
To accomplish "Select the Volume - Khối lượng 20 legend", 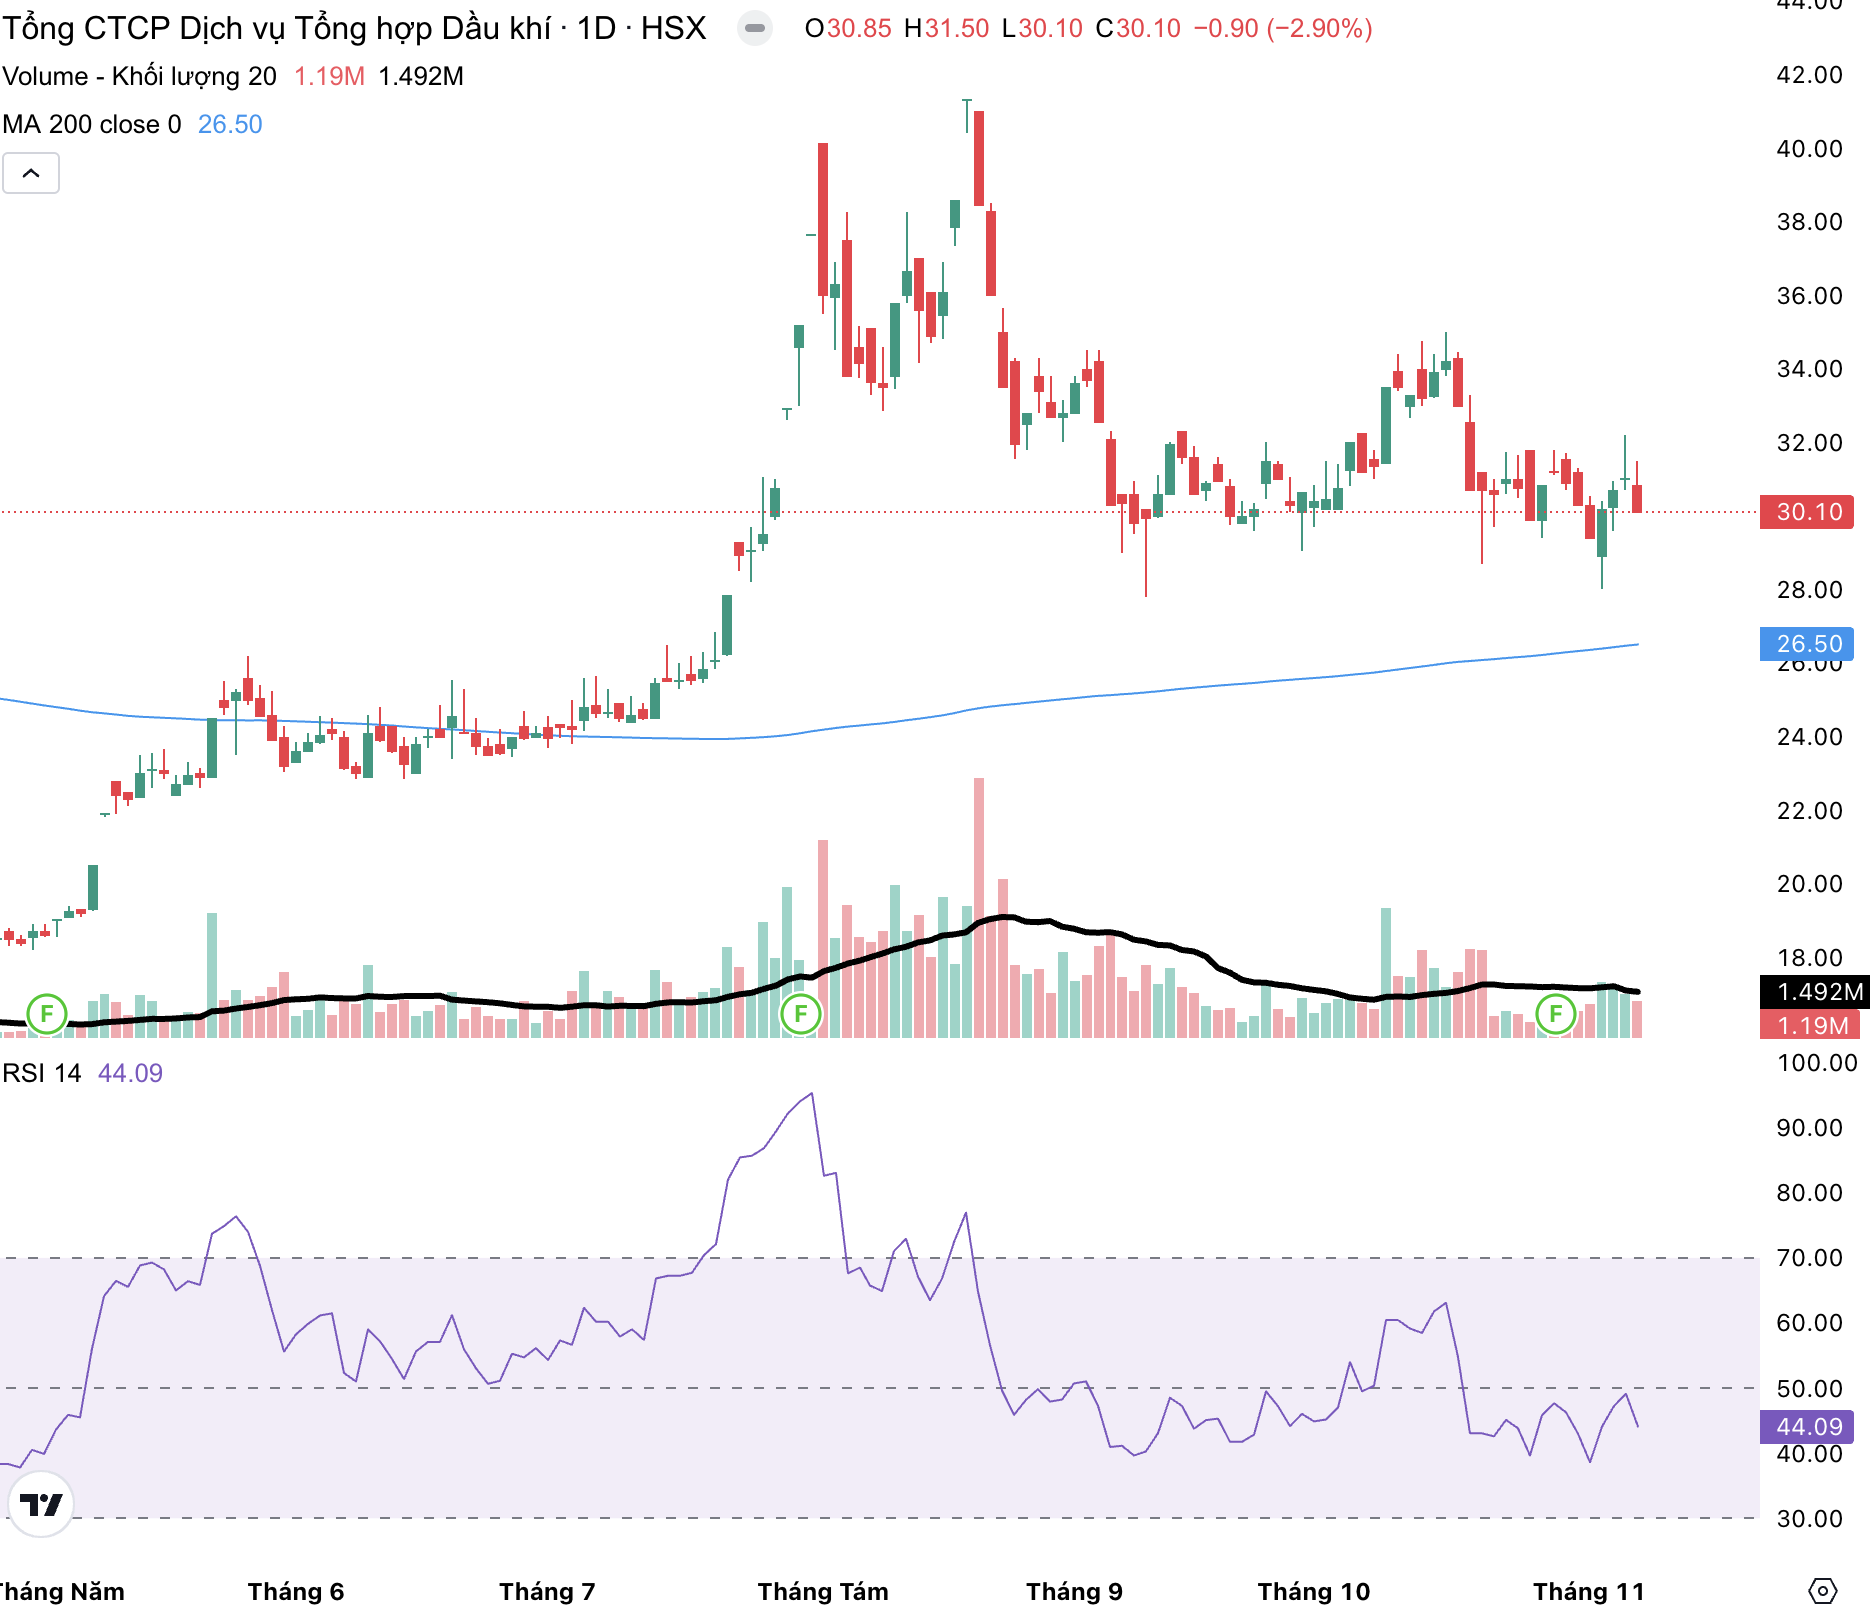I will coord(139,76).
